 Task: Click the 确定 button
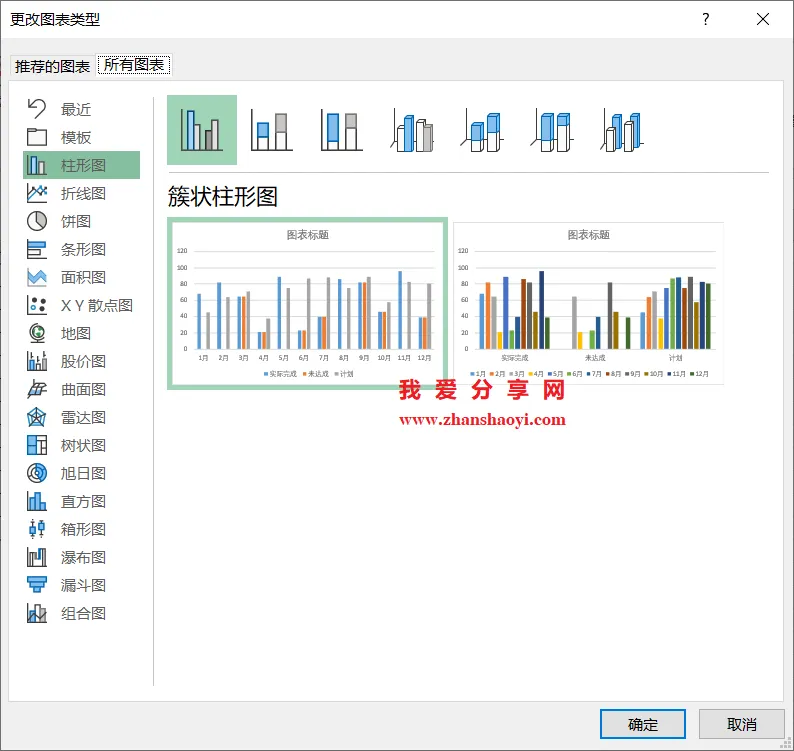pyautogui.click(x=643, y=724)
